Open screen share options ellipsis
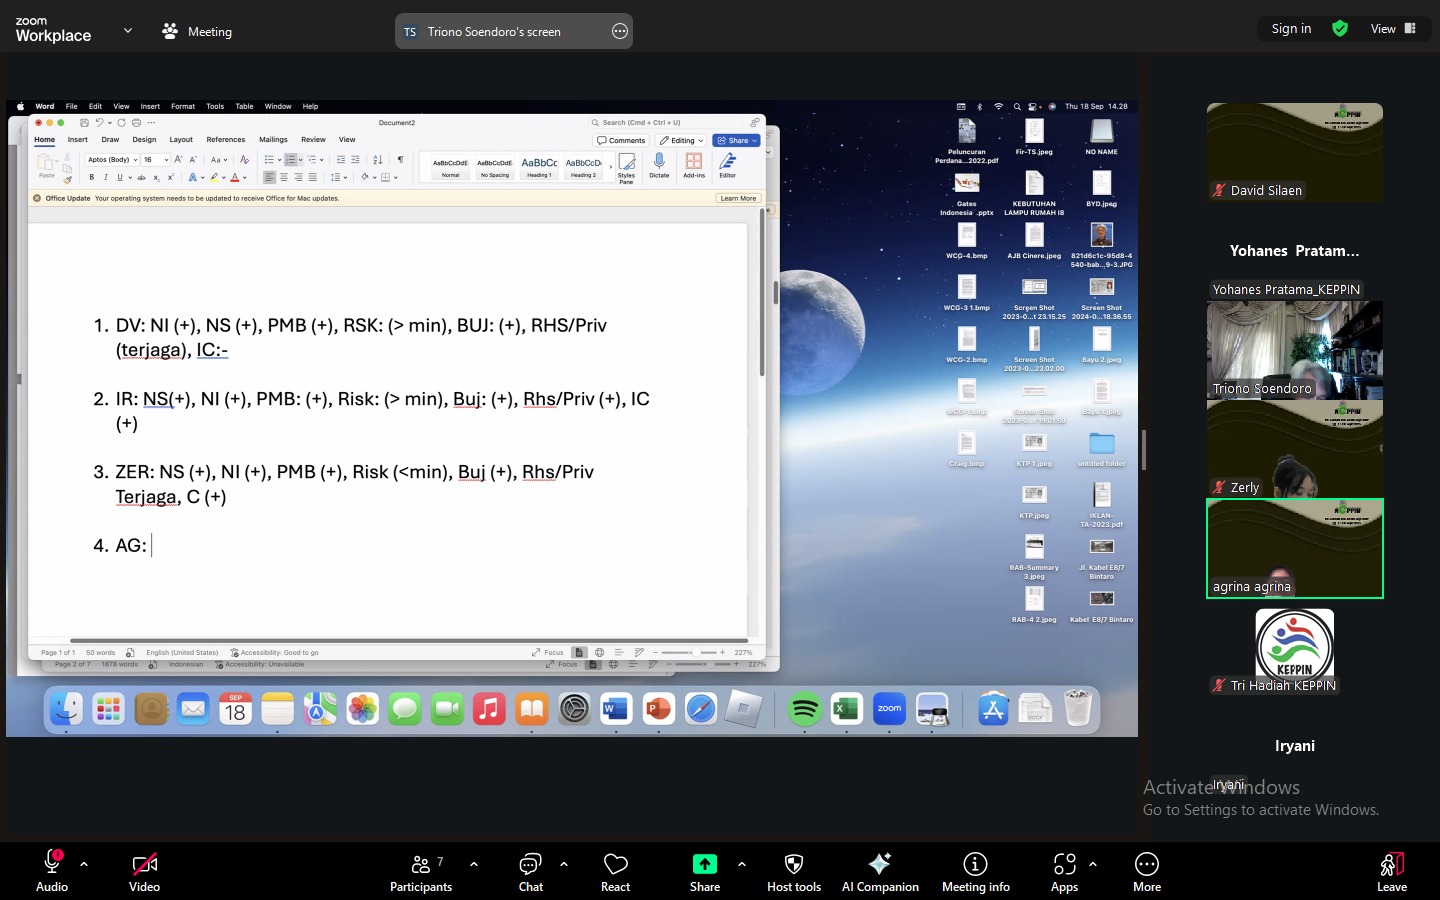This screenshot has height=900, width=1440. click(620, 32)
